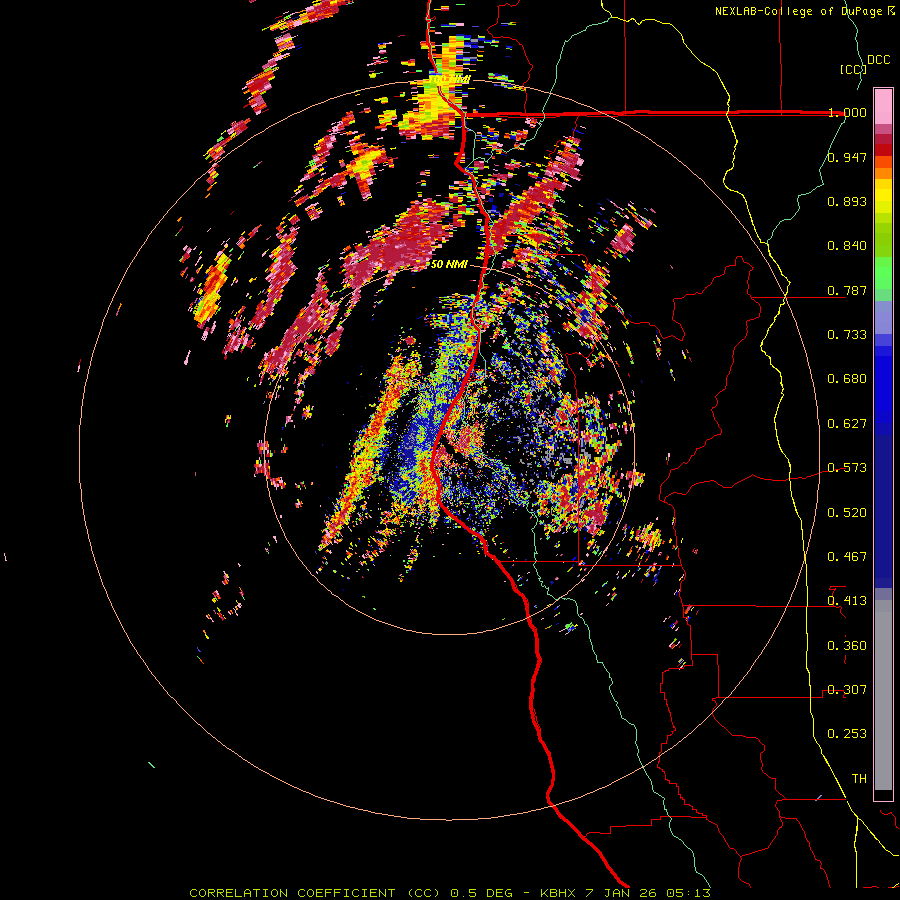Select the 0.413 color scale value
This screenshot has height=900, width=900.
[847, 601]
